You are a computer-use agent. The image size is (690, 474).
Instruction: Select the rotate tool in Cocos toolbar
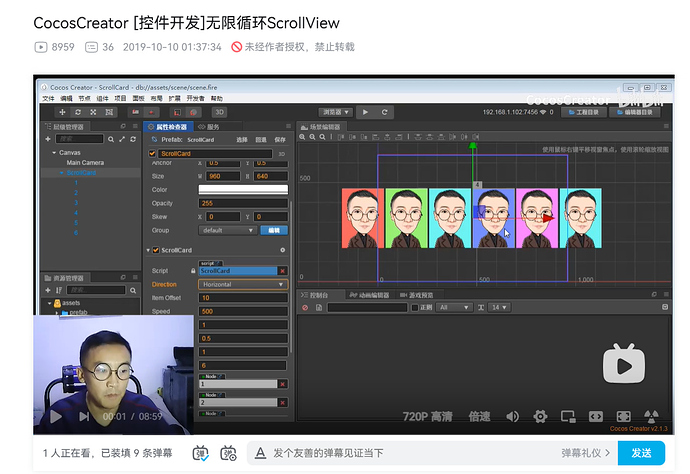[78, 112]
